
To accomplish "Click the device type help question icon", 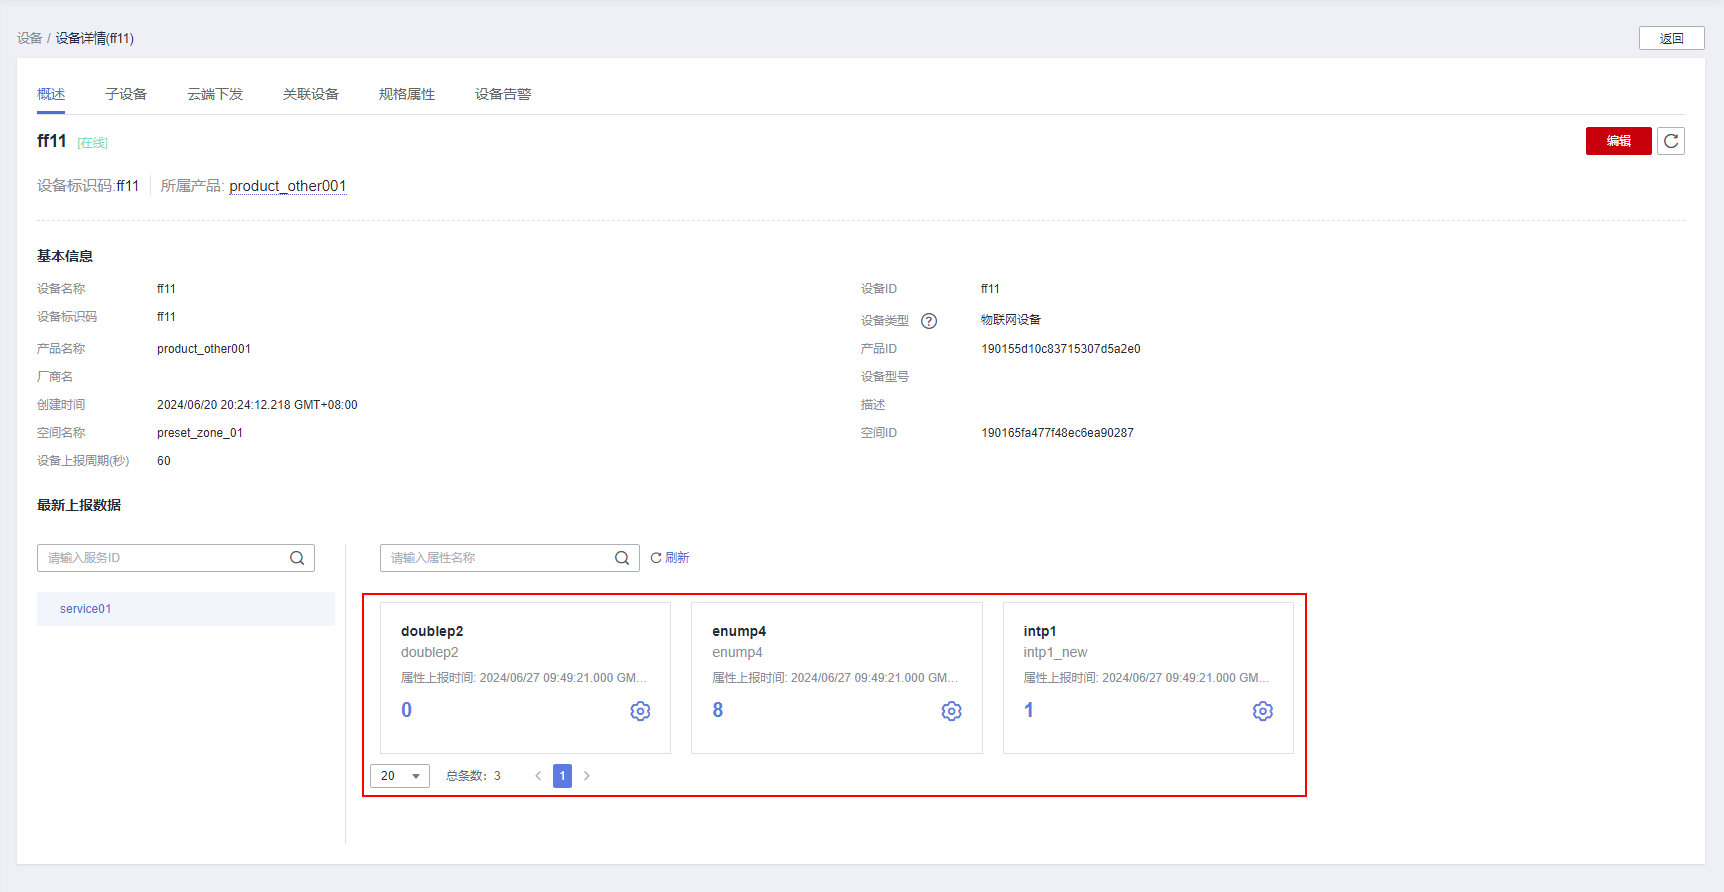I will click(929, 321).
